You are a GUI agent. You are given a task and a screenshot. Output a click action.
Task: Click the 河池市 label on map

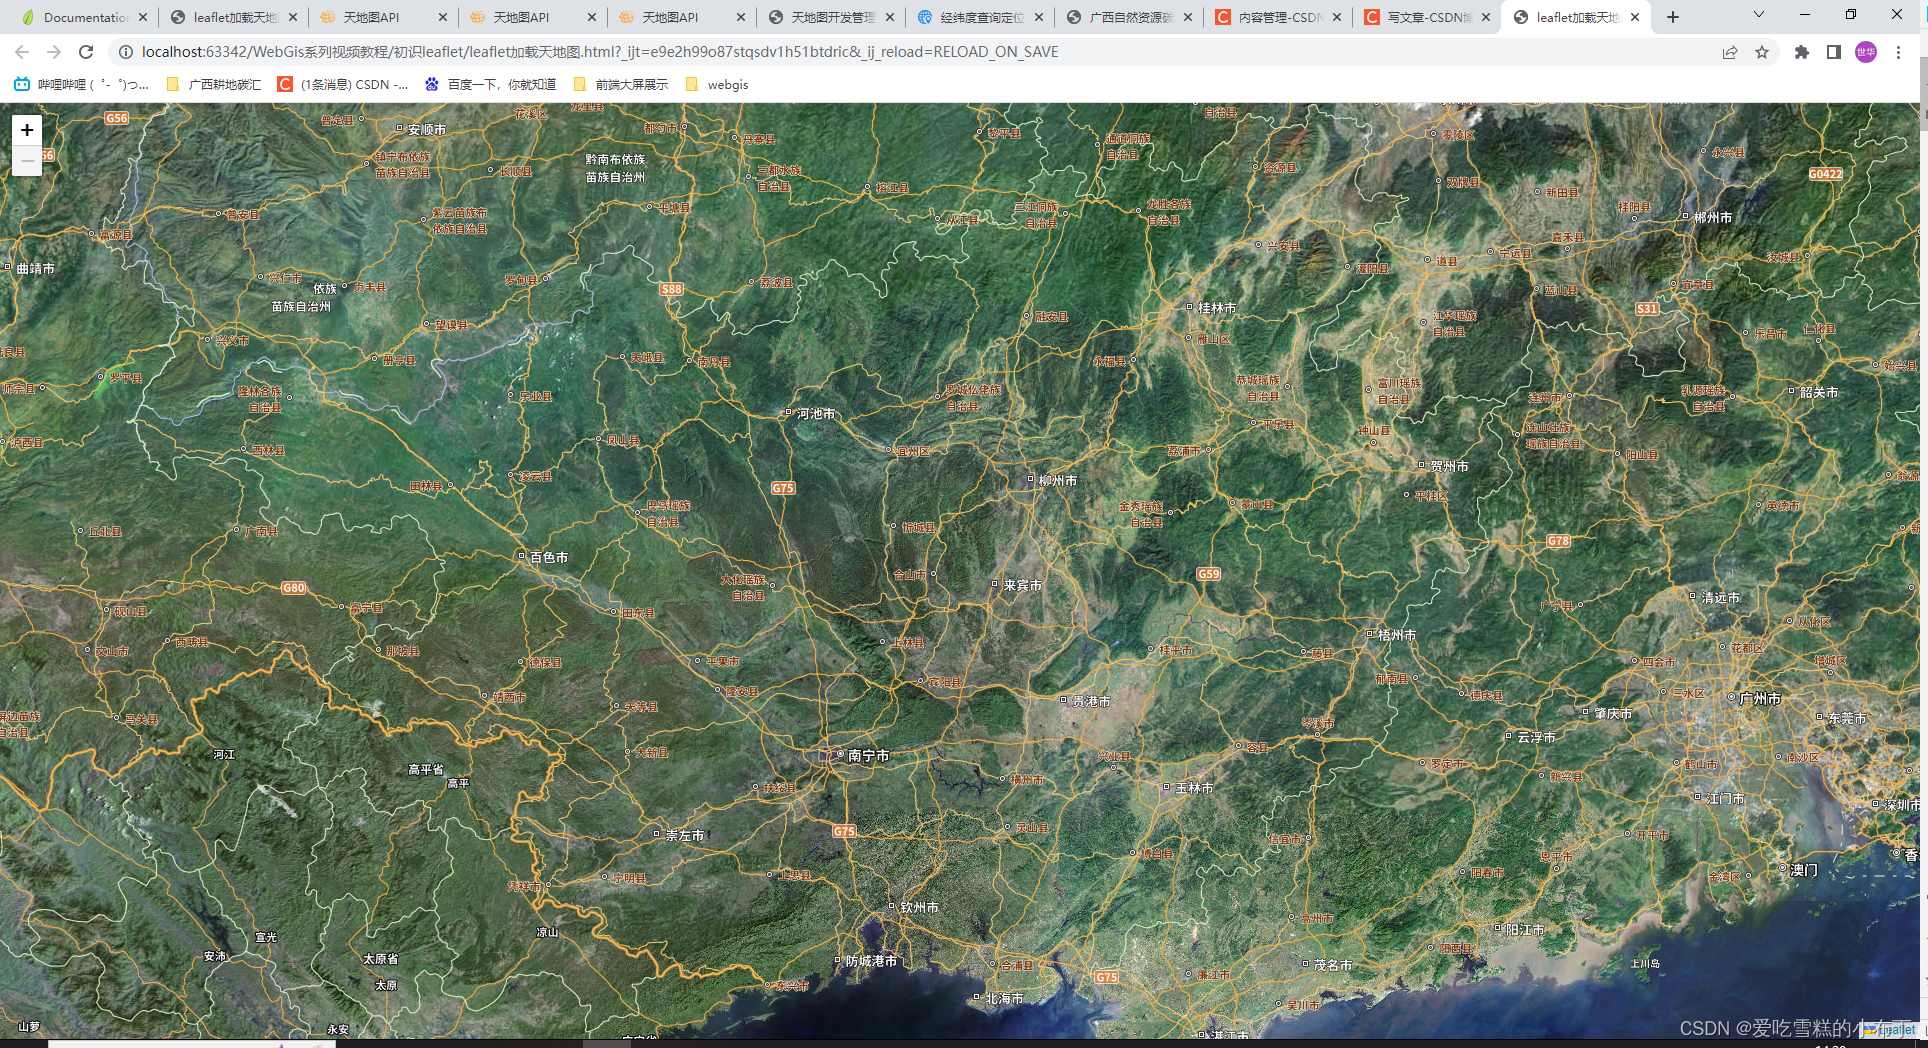(x=816, y=414)
